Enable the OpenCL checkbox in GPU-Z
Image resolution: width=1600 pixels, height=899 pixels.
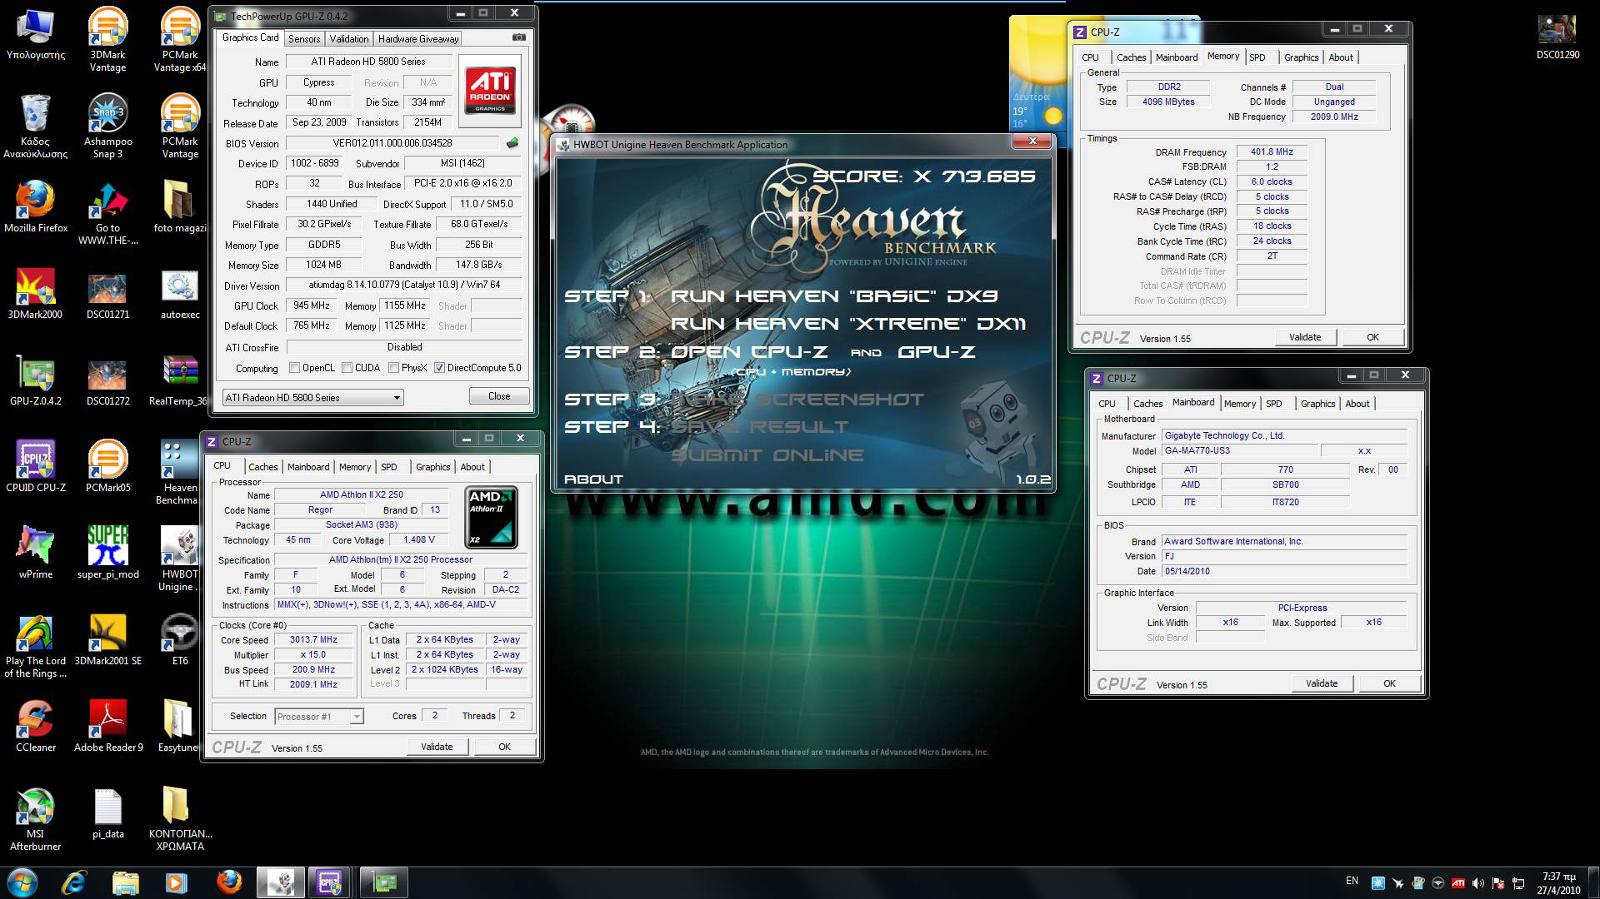tap(295, 368)
